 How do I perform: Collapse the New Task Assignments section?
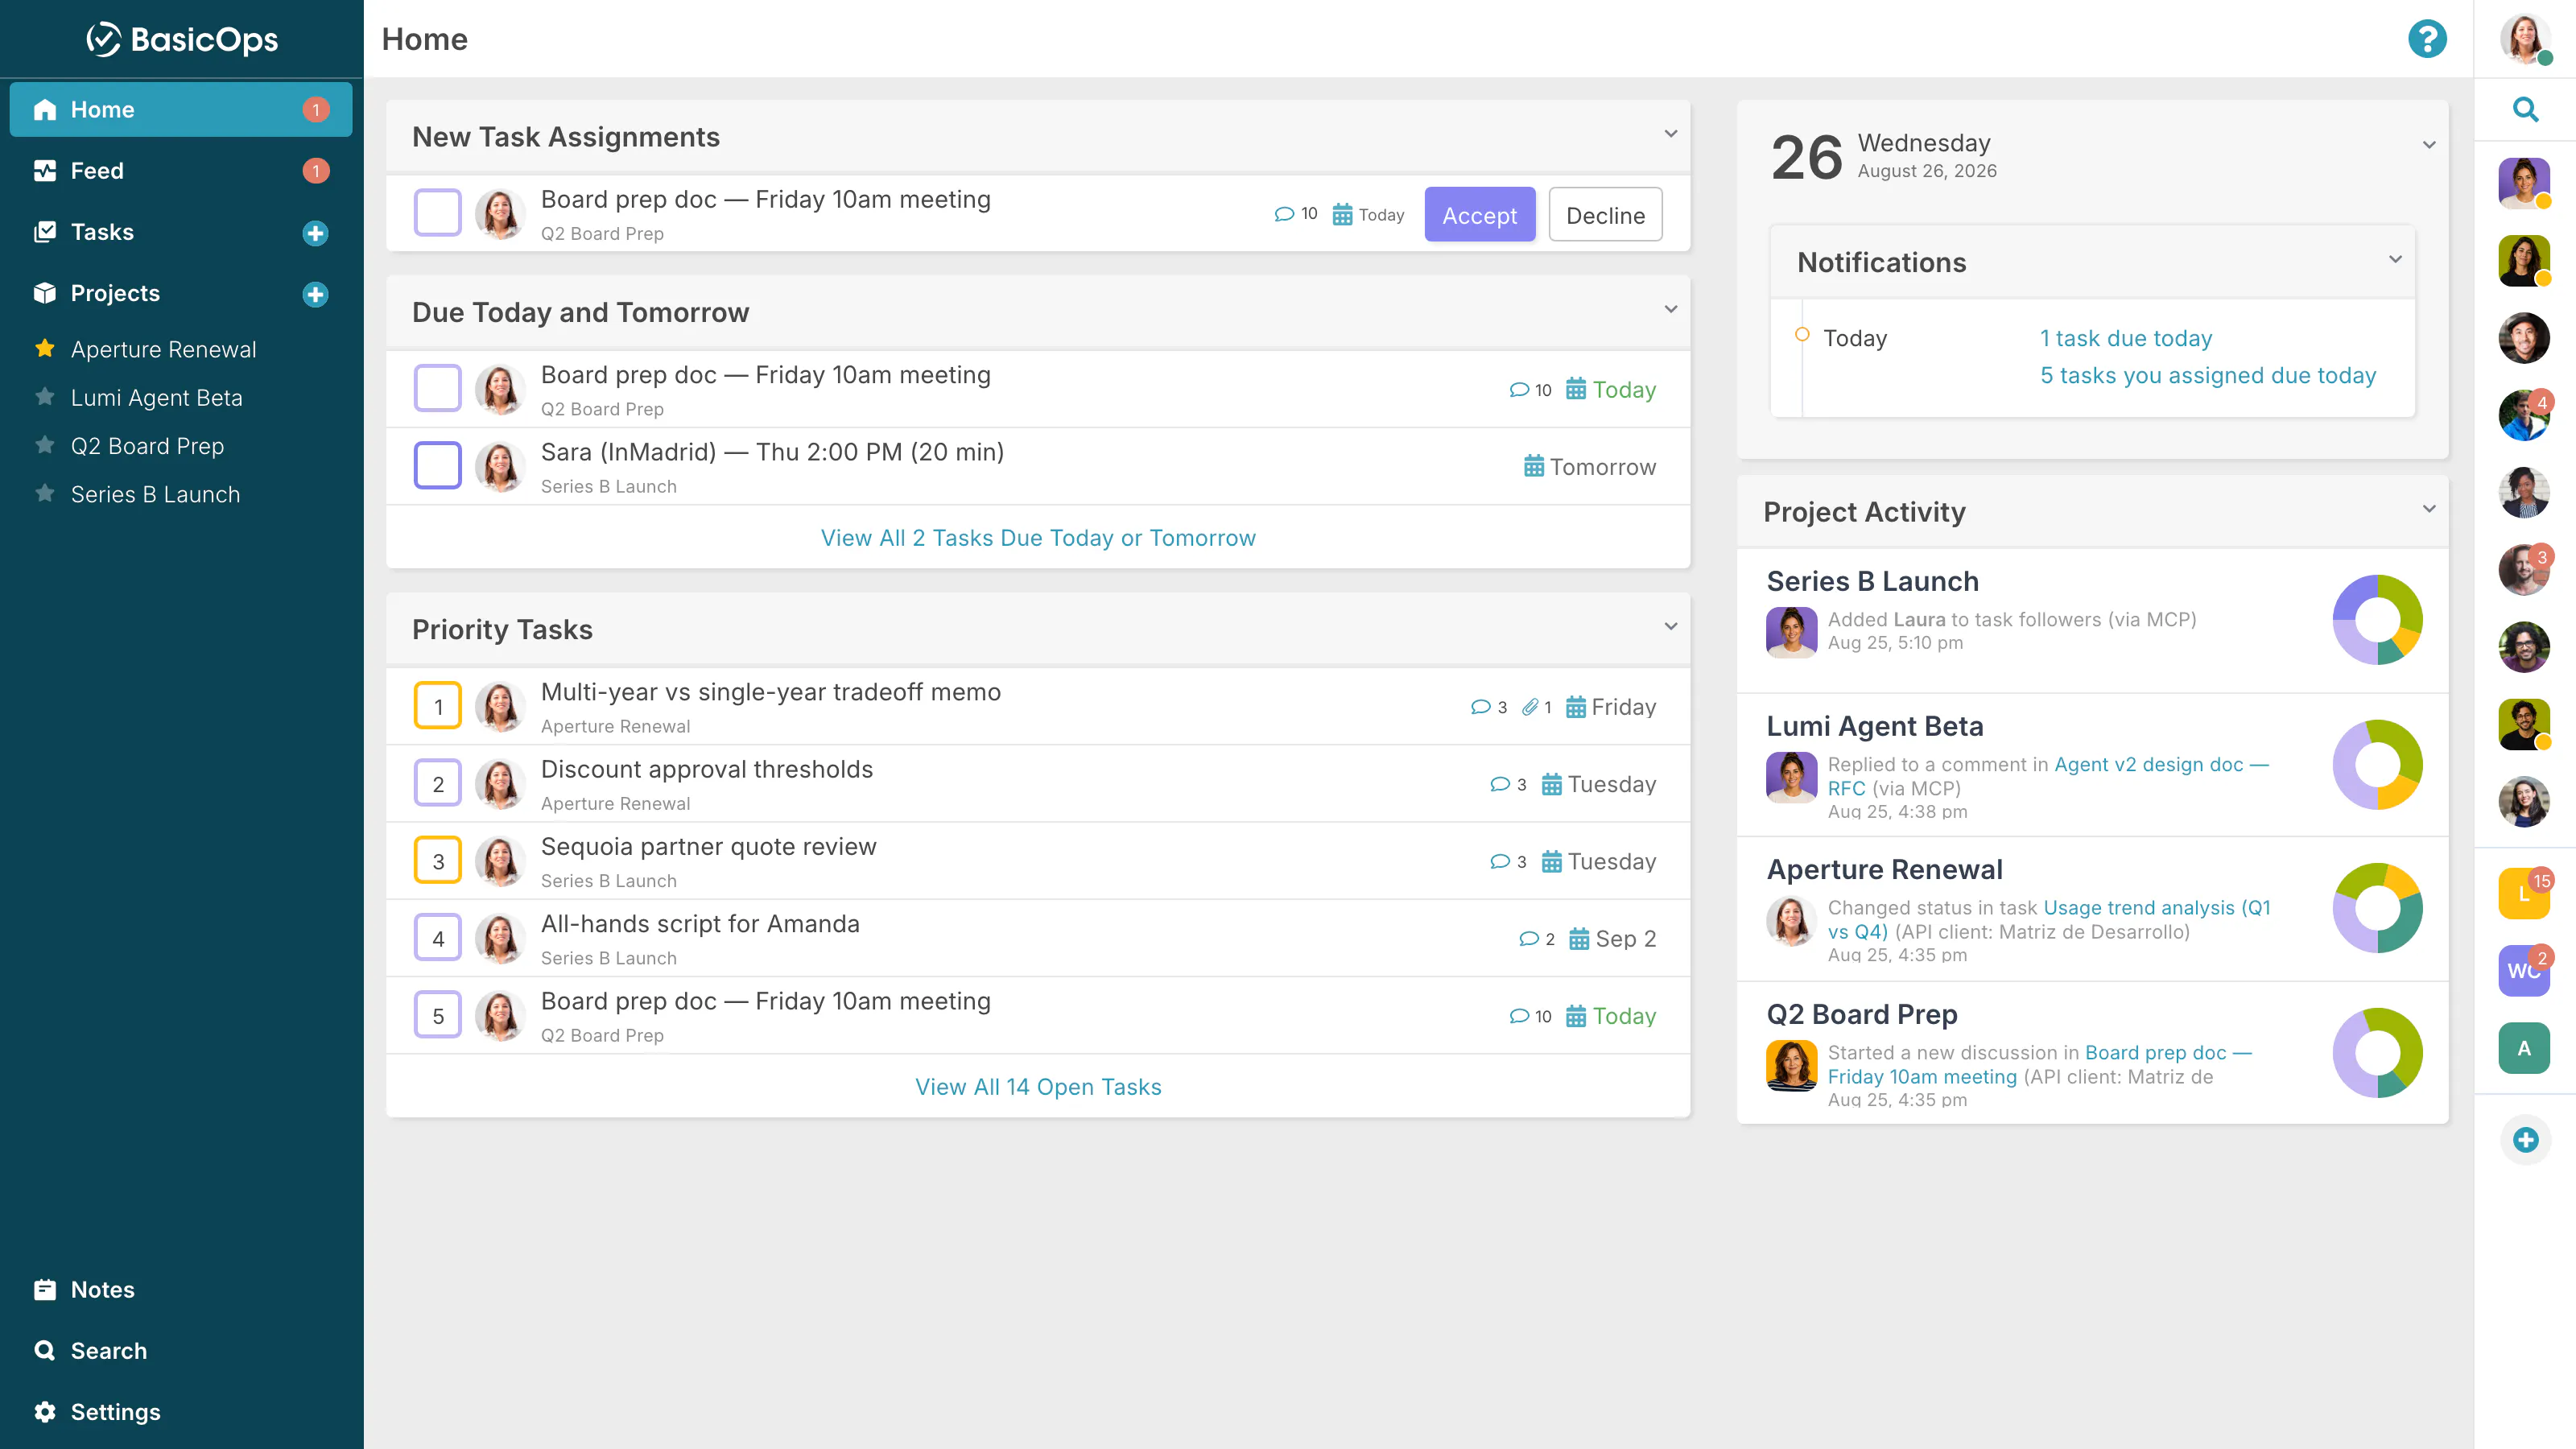pyautogui.click(x=1670, y=134)
